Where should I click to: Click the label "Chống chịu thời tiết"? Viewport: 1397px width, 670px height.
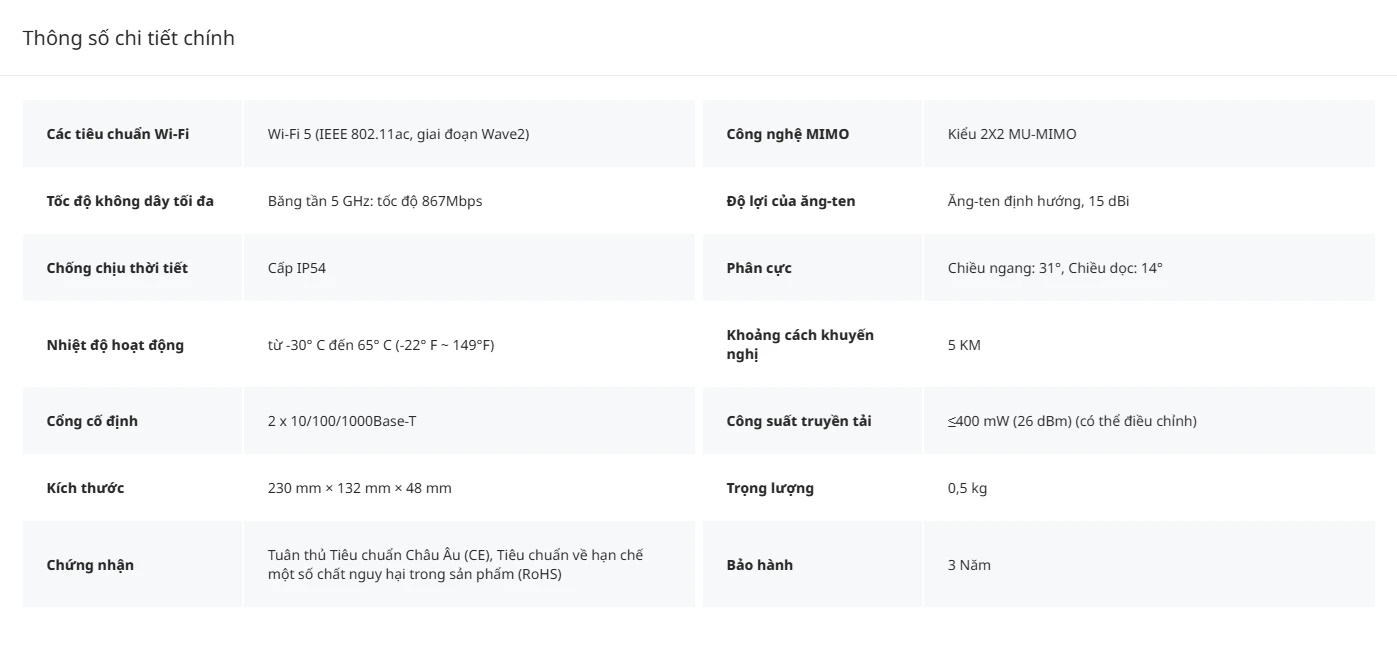117,268
